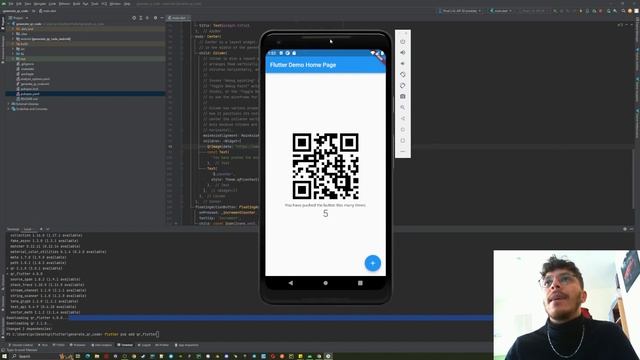Tap the phone's home navigation circle
The width and height of the screenshot is (640, 360).
(x=325, y=283)
